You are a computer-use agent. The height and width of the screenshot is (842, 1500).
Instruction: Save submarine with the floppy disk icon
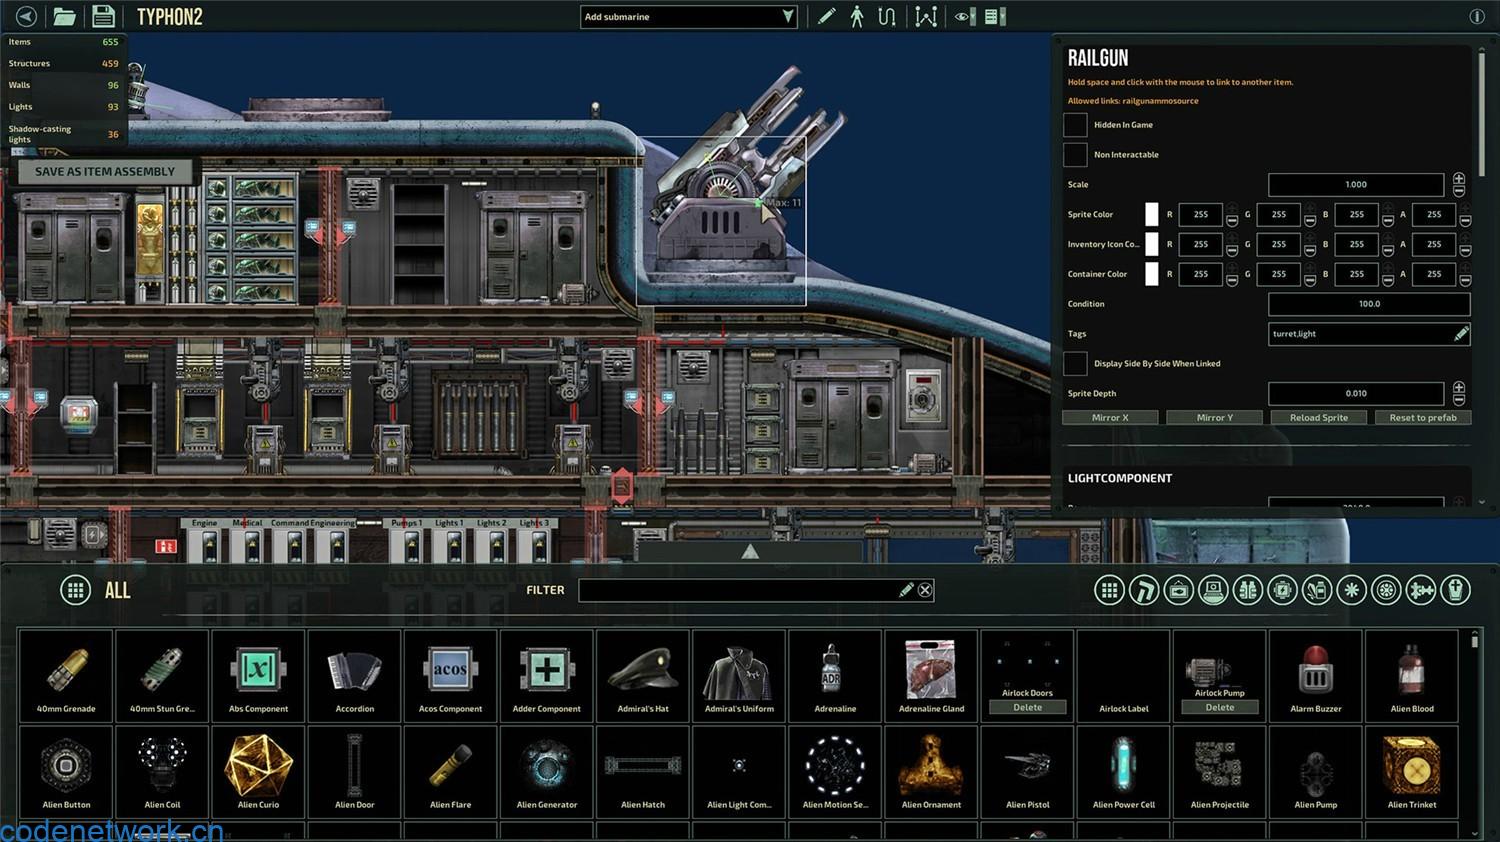[103, 16]
